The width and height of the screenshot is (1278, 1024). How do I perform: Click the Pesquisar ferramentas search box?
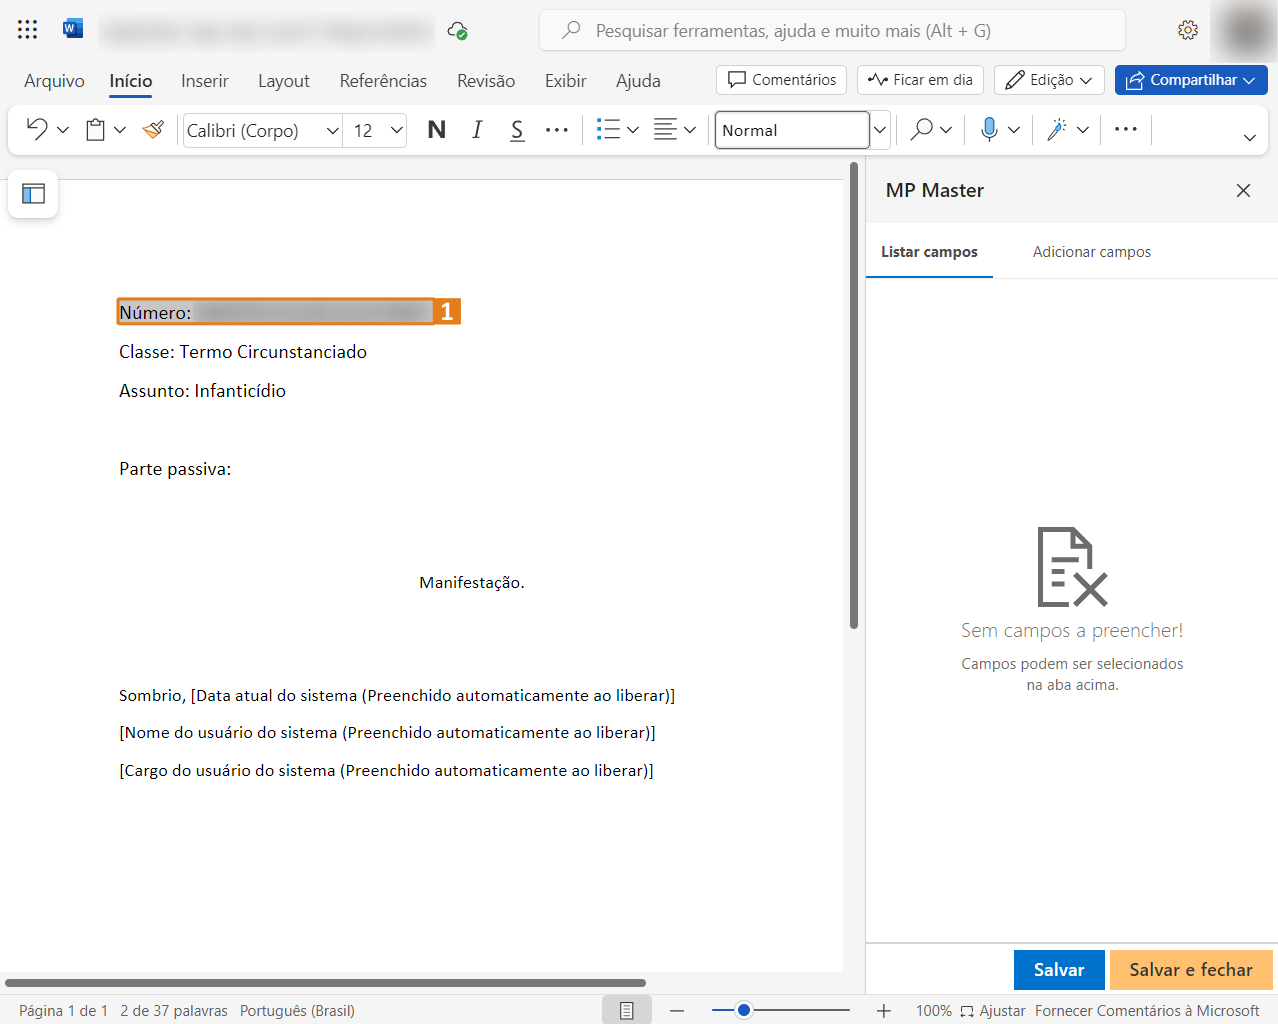tap(832, 31)
